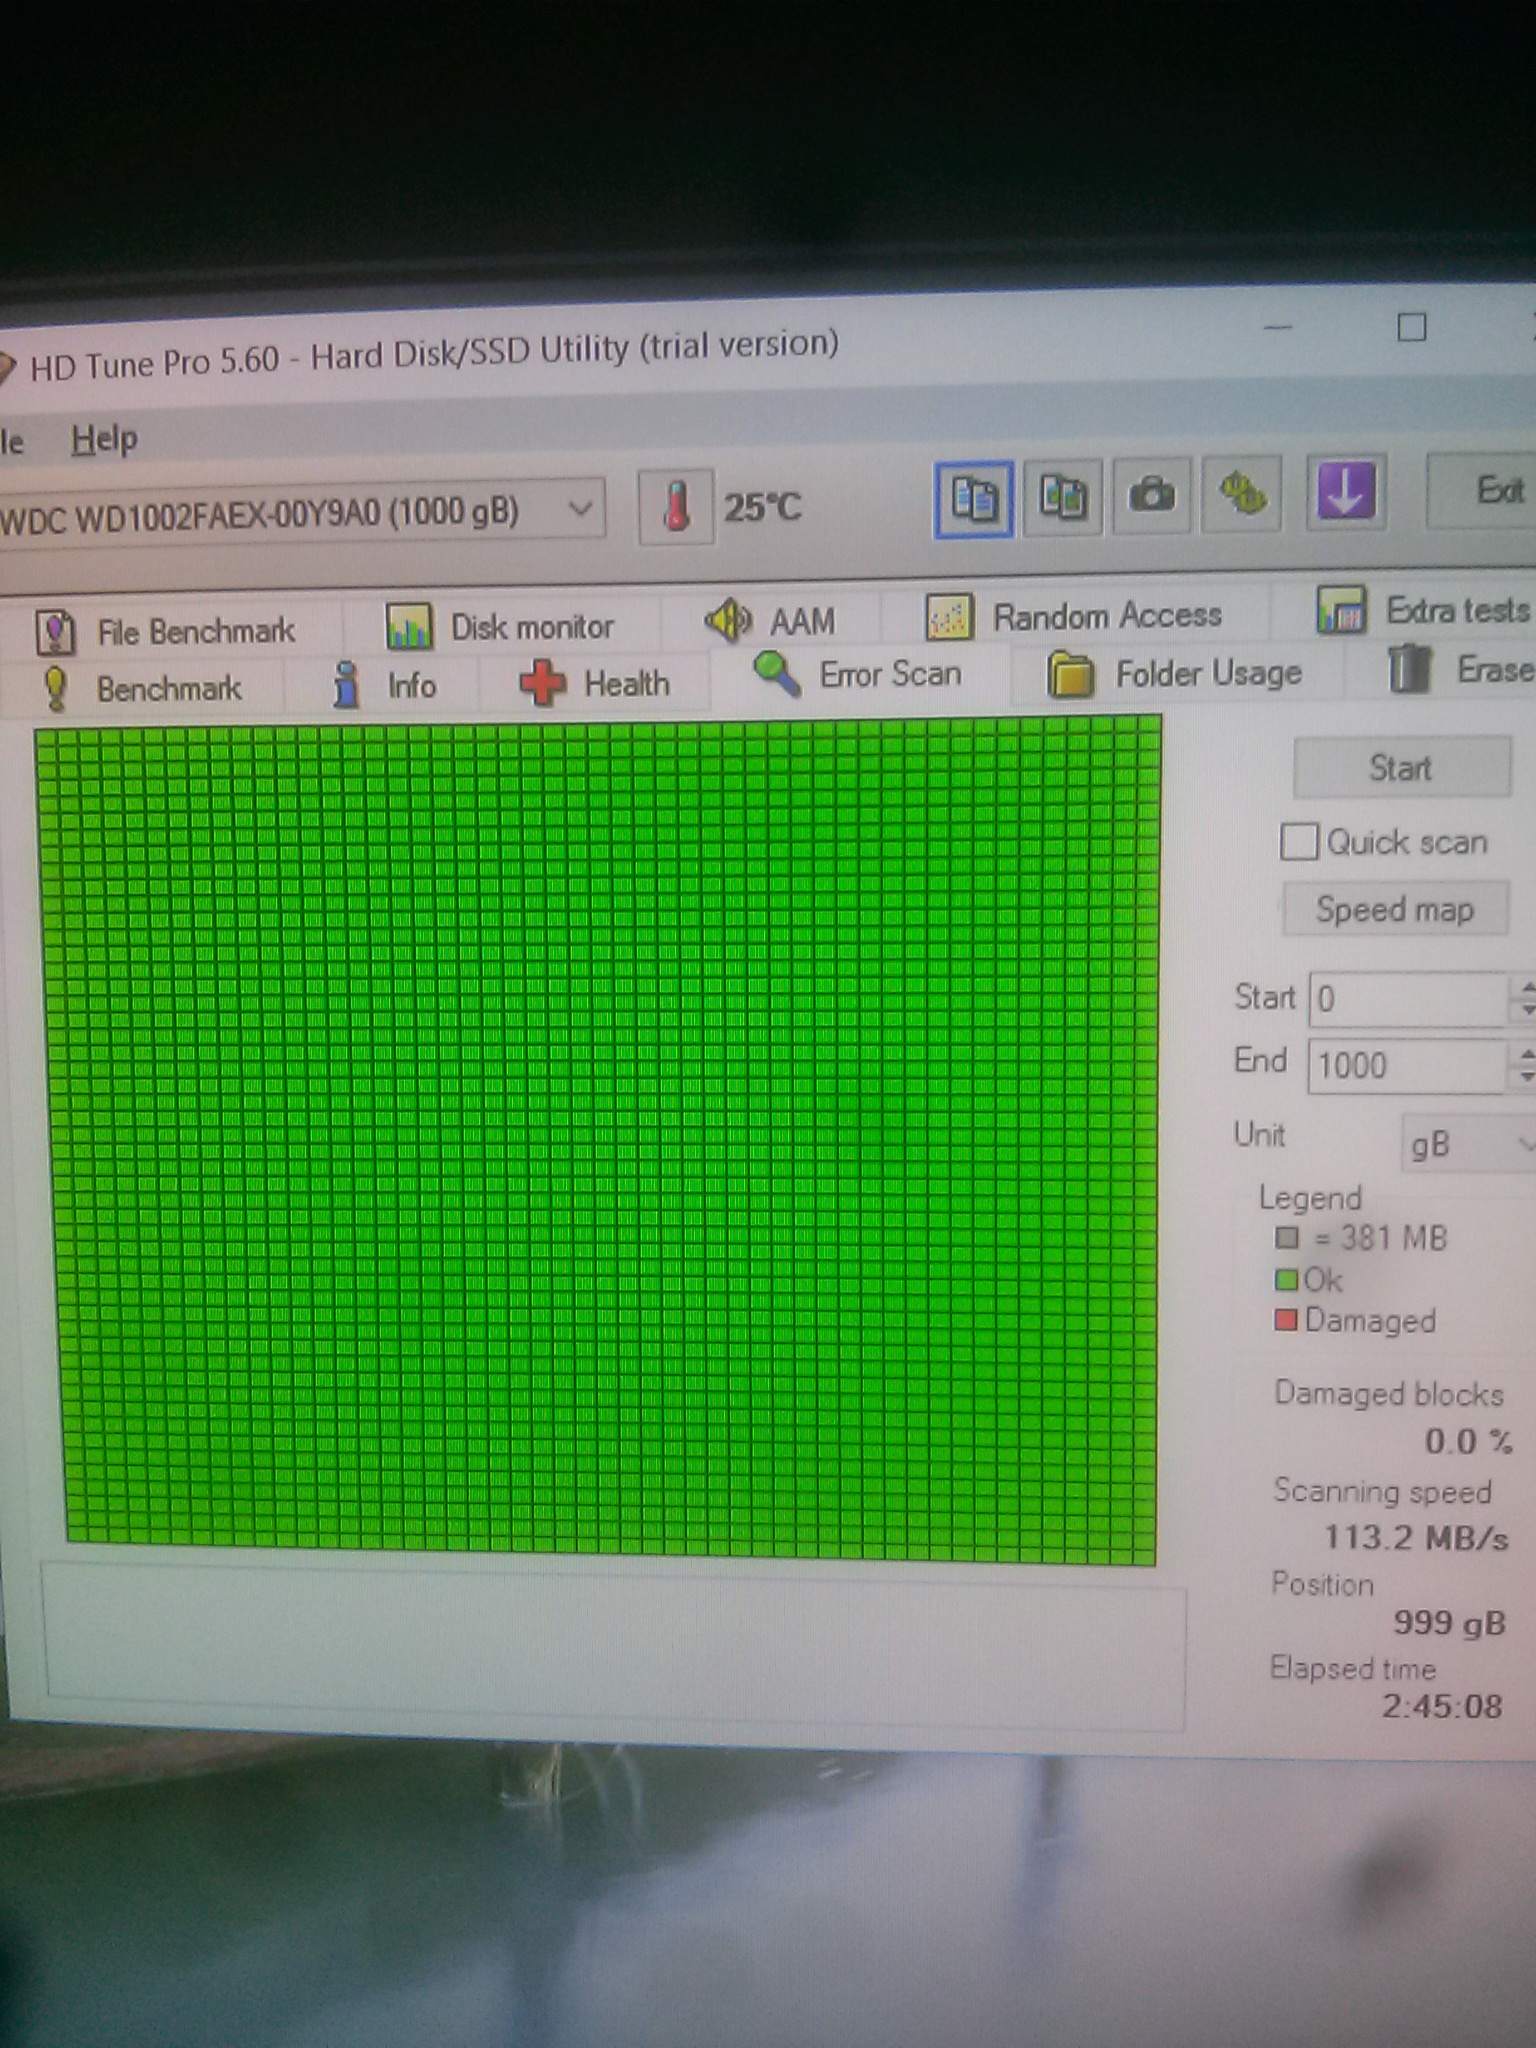
Task: Click the Random Access tab icon
Action: 948,616
